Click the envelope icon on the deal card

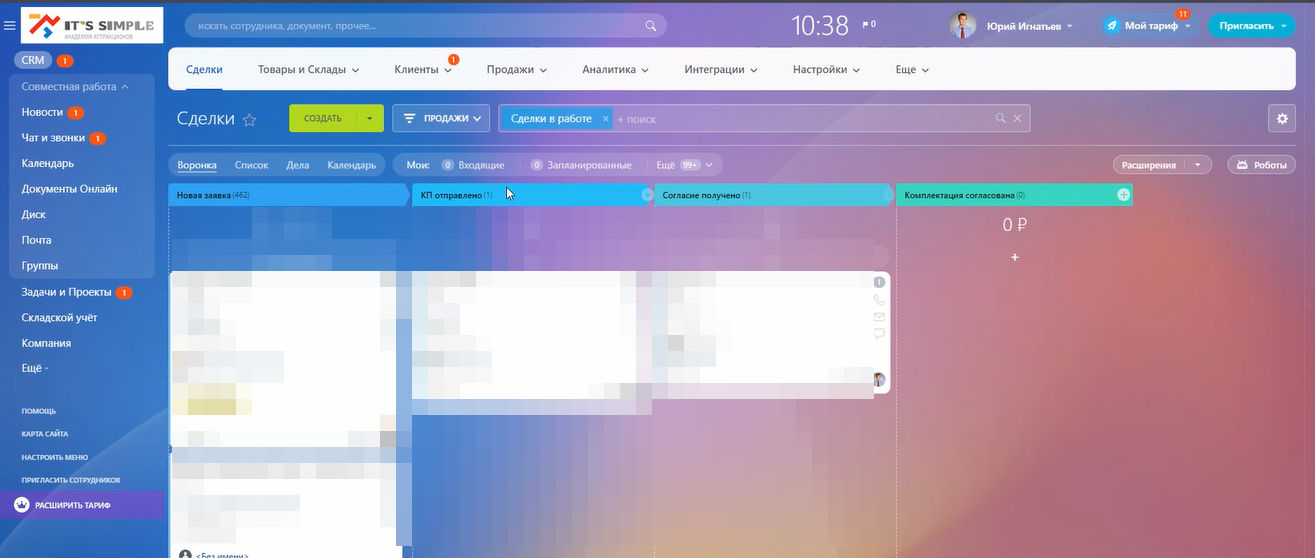click(879, 317)
